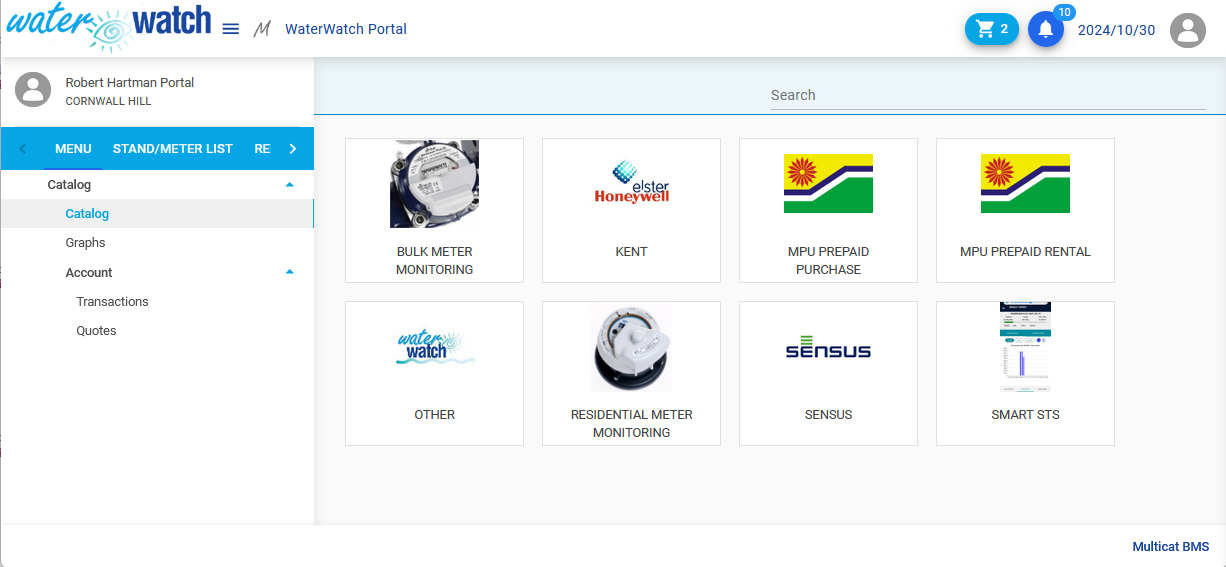
Task: Click the Account menu heading
Action: coord(89,273)
